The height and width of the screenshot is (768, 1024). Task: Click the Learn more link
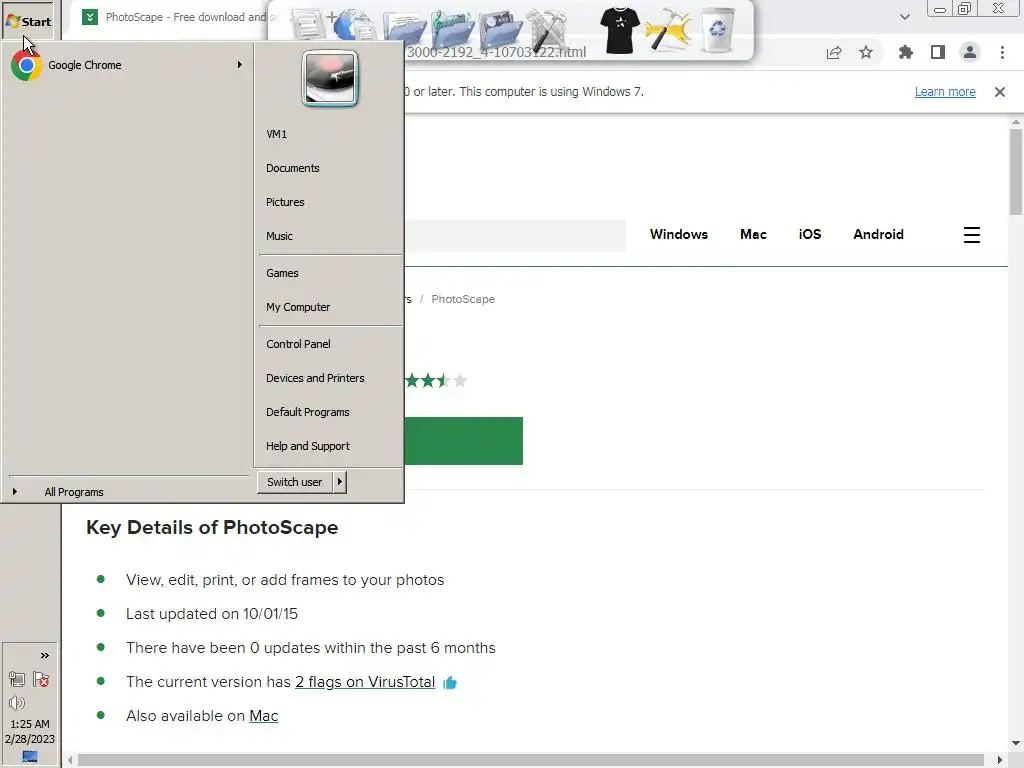tap(945, 92)
